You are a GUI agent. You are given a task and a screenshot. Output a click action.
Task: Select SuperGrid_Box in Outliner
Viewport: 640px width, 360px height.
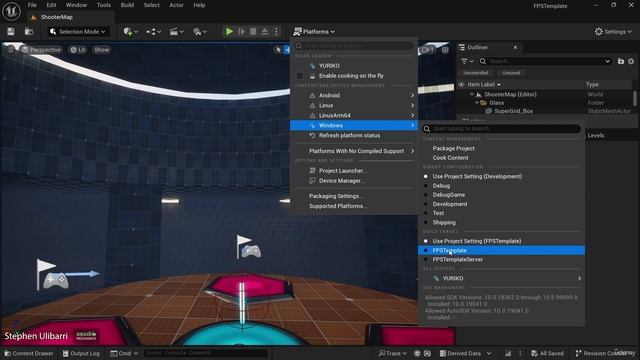point(513,111)
